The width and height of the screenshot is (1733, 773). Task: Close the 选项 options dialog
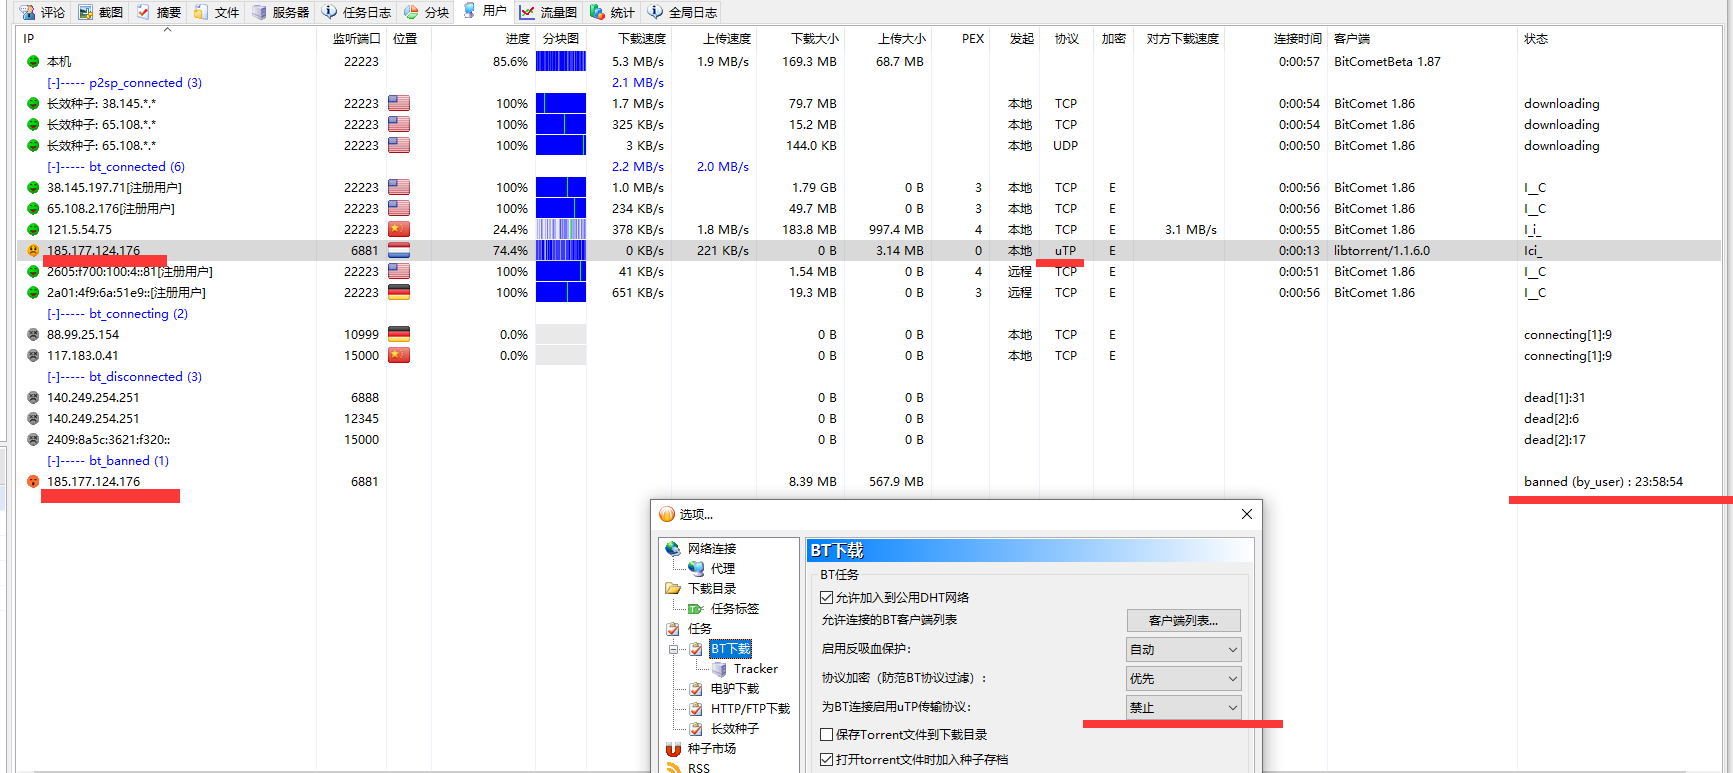tap(1247, 514)
